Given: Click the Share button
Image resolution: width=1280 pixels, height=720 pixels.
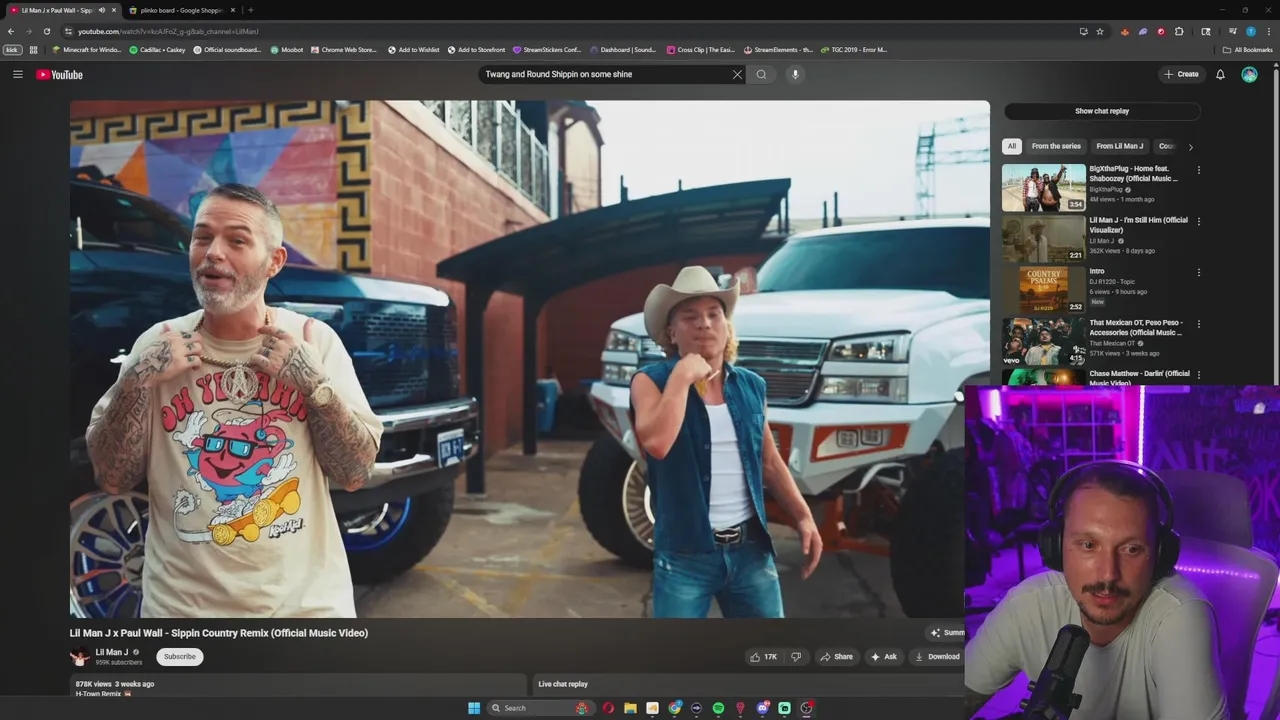Looking at the screenshot, I should click(836, 657).
